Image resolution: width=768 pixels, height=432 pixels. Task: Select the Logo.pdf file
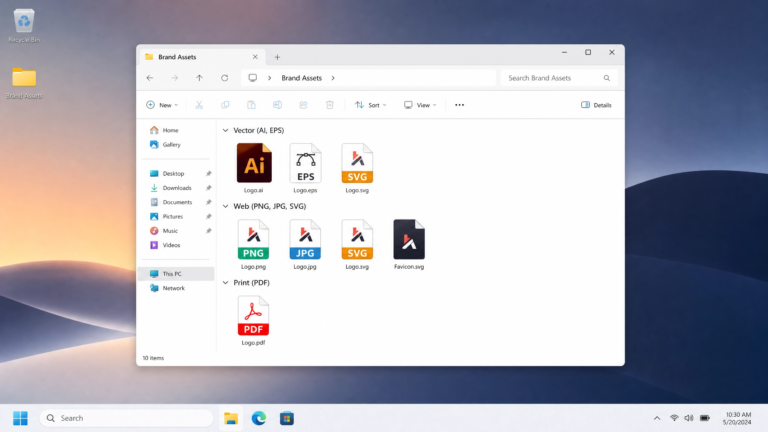253,320
